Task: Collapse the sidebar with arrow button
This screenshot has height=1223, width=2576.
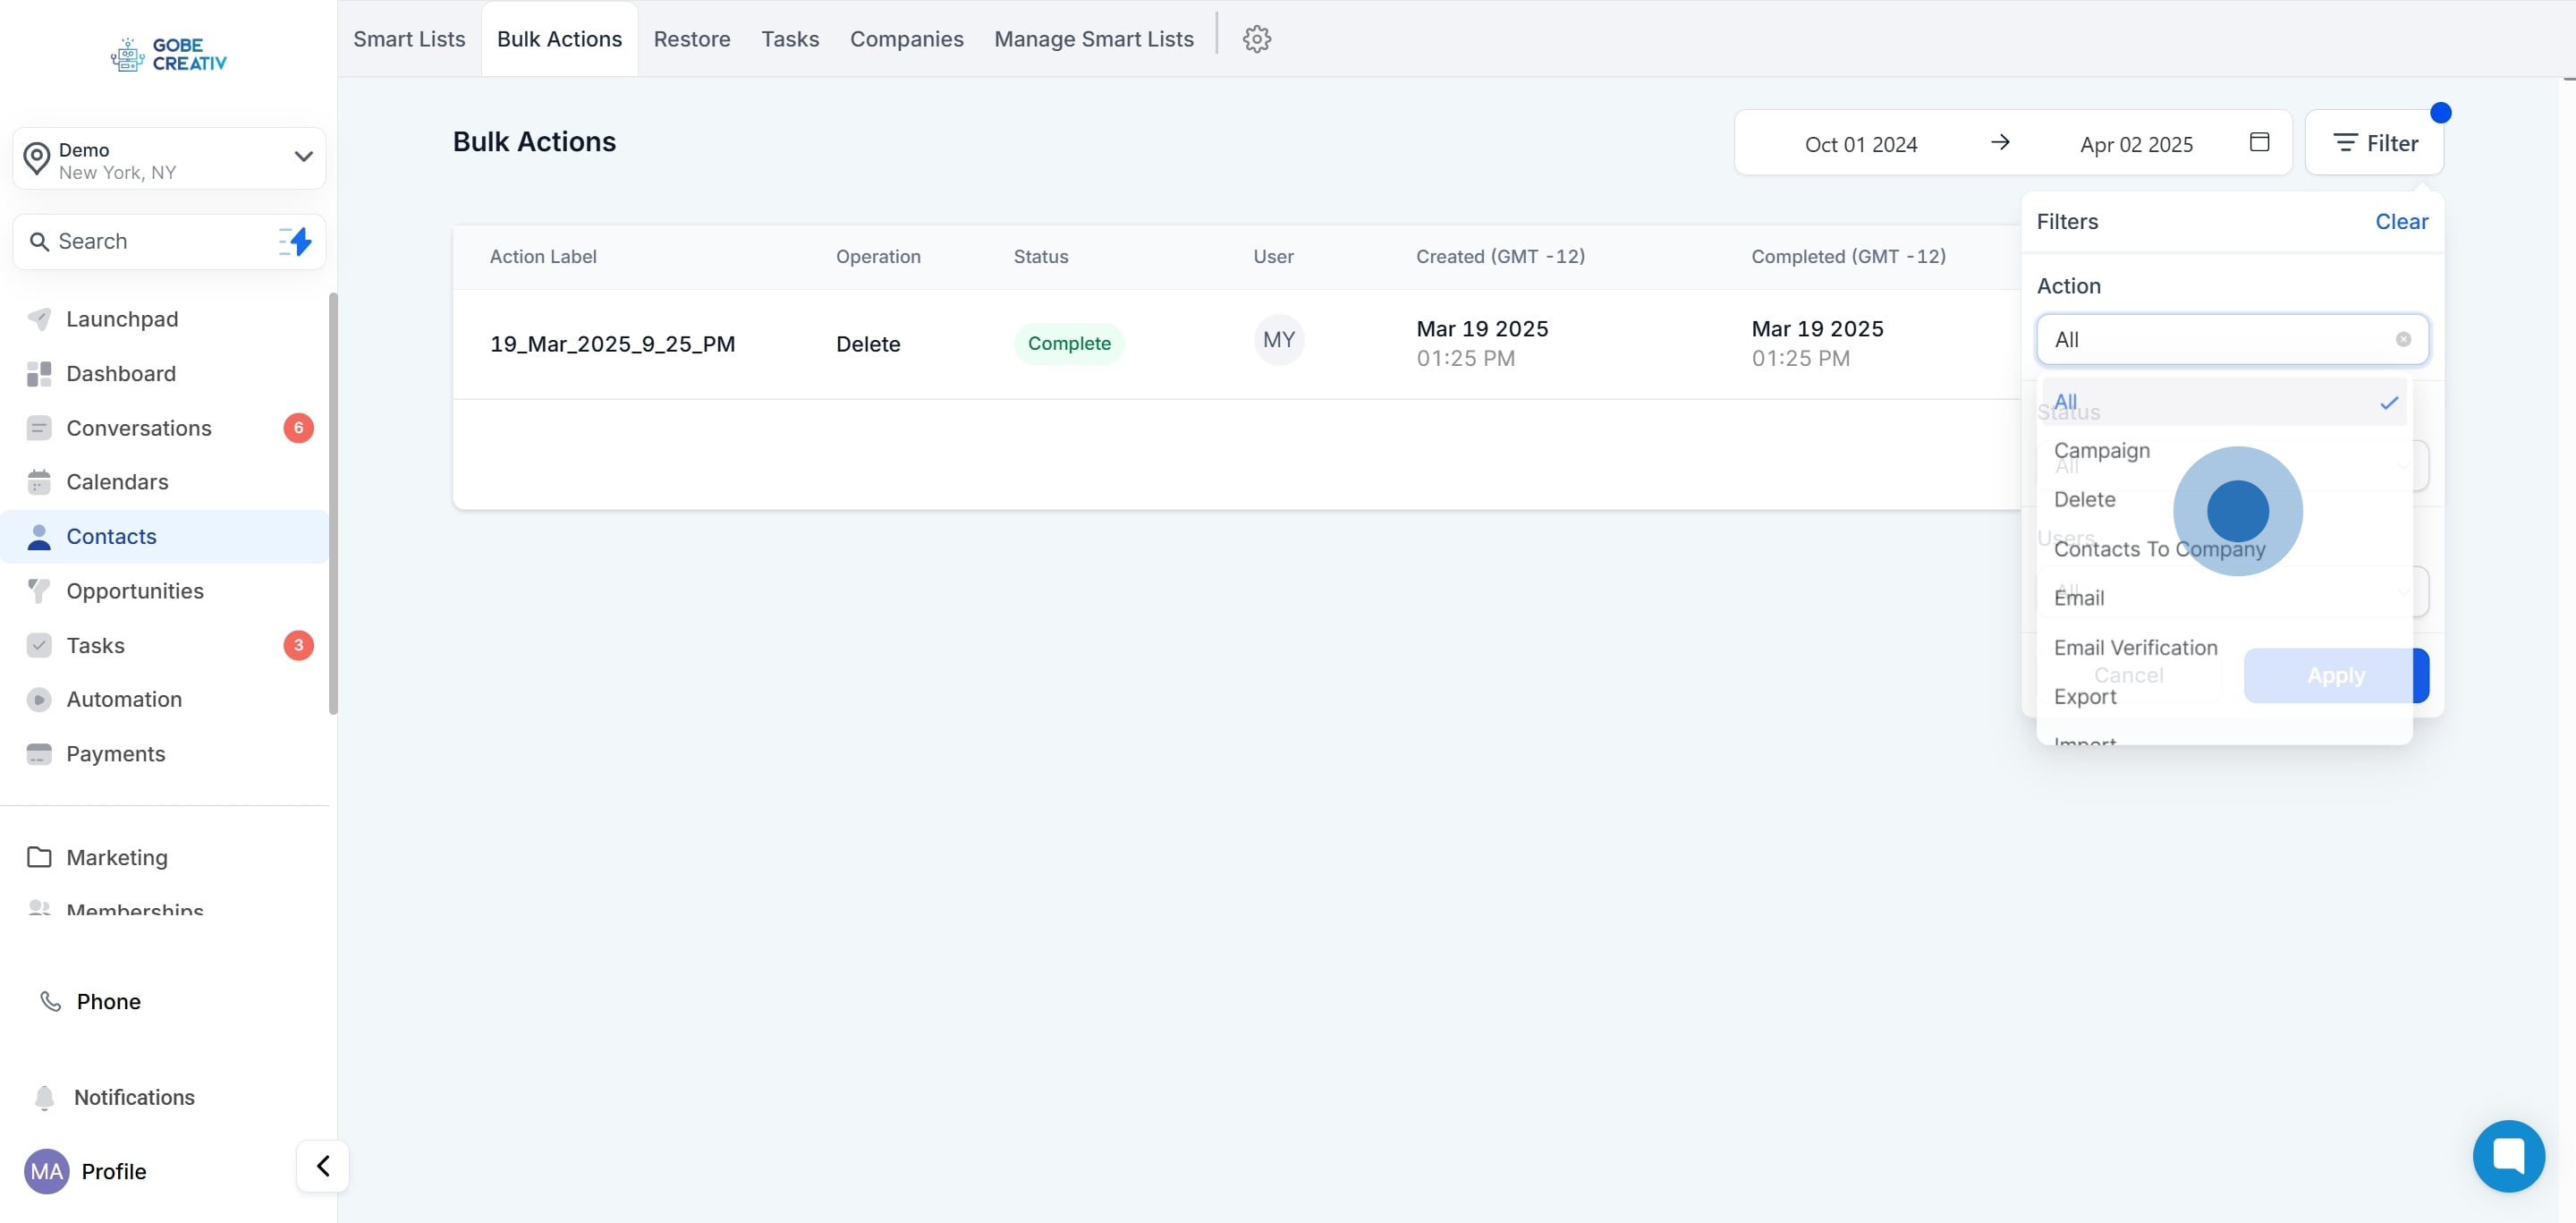Action: 323,1165
